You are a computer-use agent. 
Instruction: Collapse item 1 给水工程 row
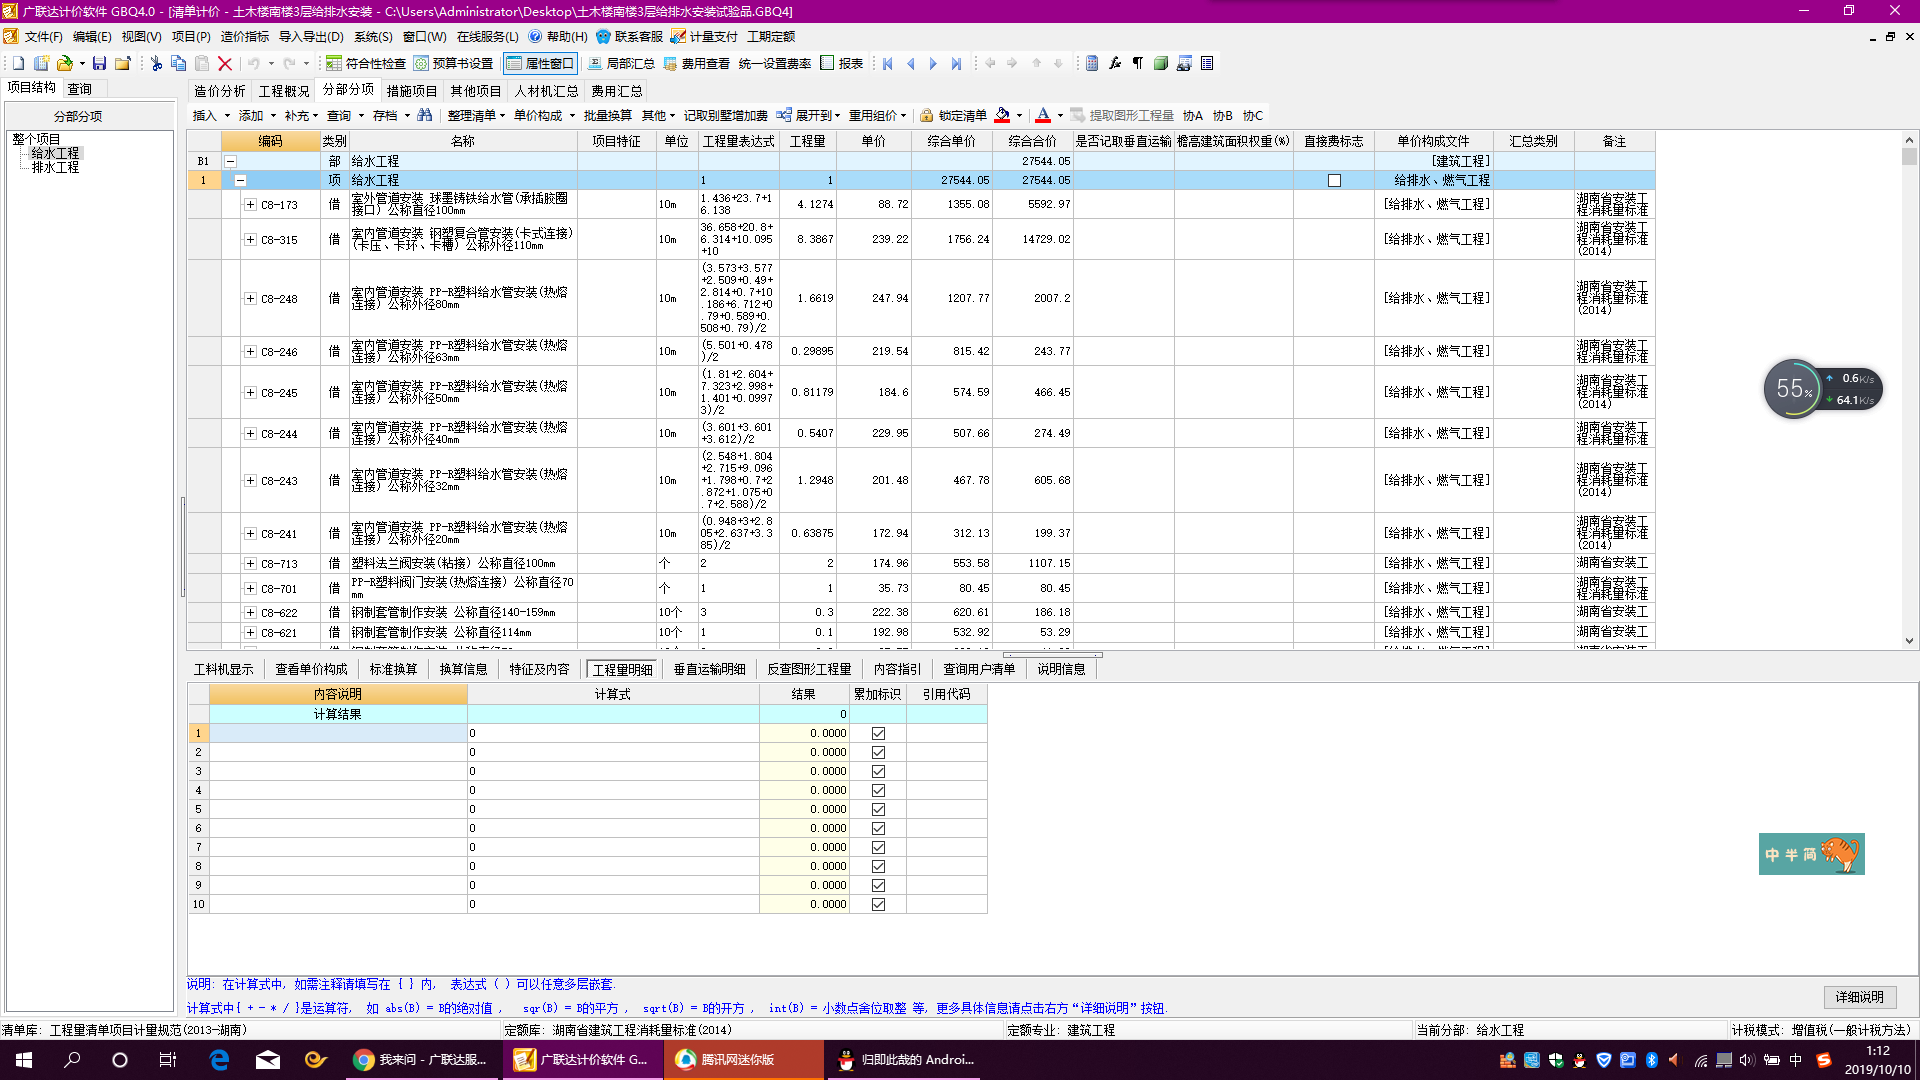[x=240, y=180]
